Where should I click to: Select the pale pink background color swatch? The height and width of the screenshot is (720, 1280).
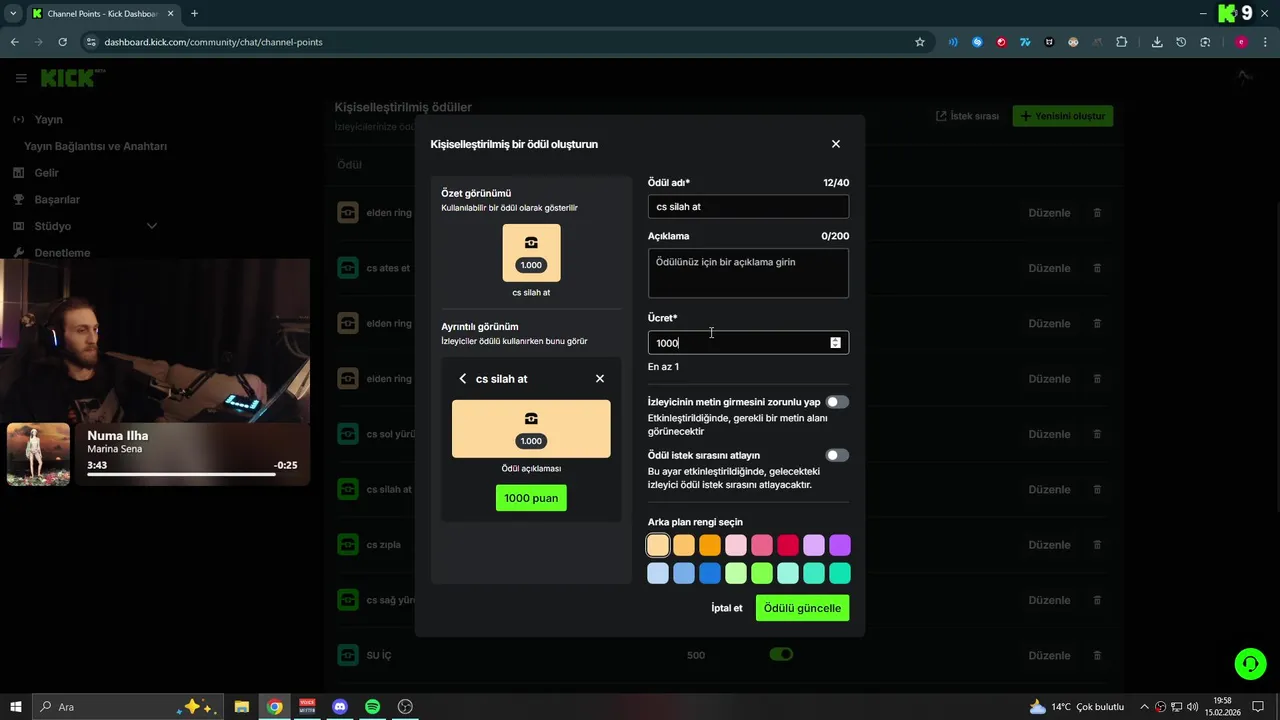coord(736,545)
